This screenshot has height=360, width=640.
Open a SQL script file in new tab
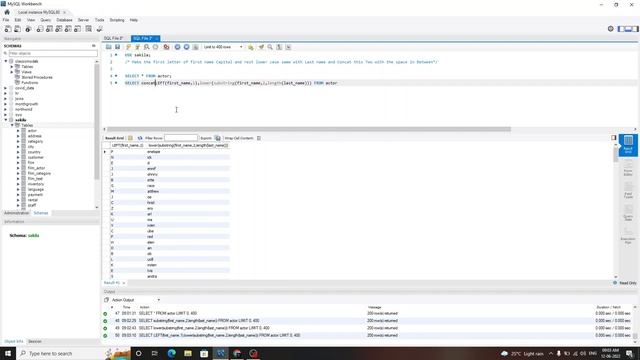tap(18, 29)
